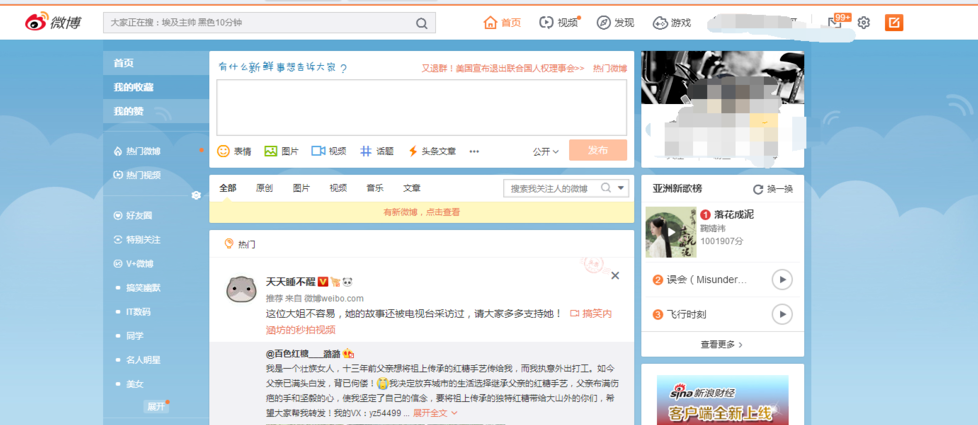
Task: Open feed search dropdown arrow
Action: [x=621, y=188]
